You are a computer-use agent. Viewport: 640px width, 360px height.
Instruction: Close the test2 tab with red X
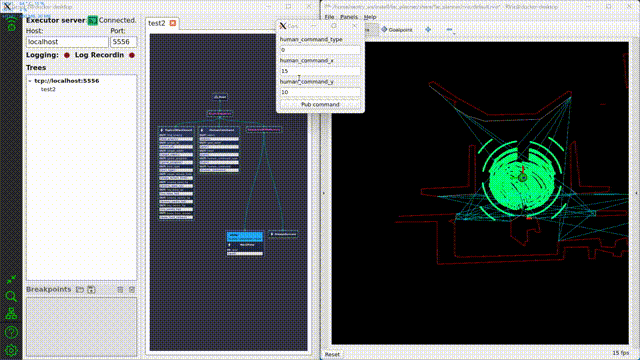pyautogui.click(x=173, y=23)
